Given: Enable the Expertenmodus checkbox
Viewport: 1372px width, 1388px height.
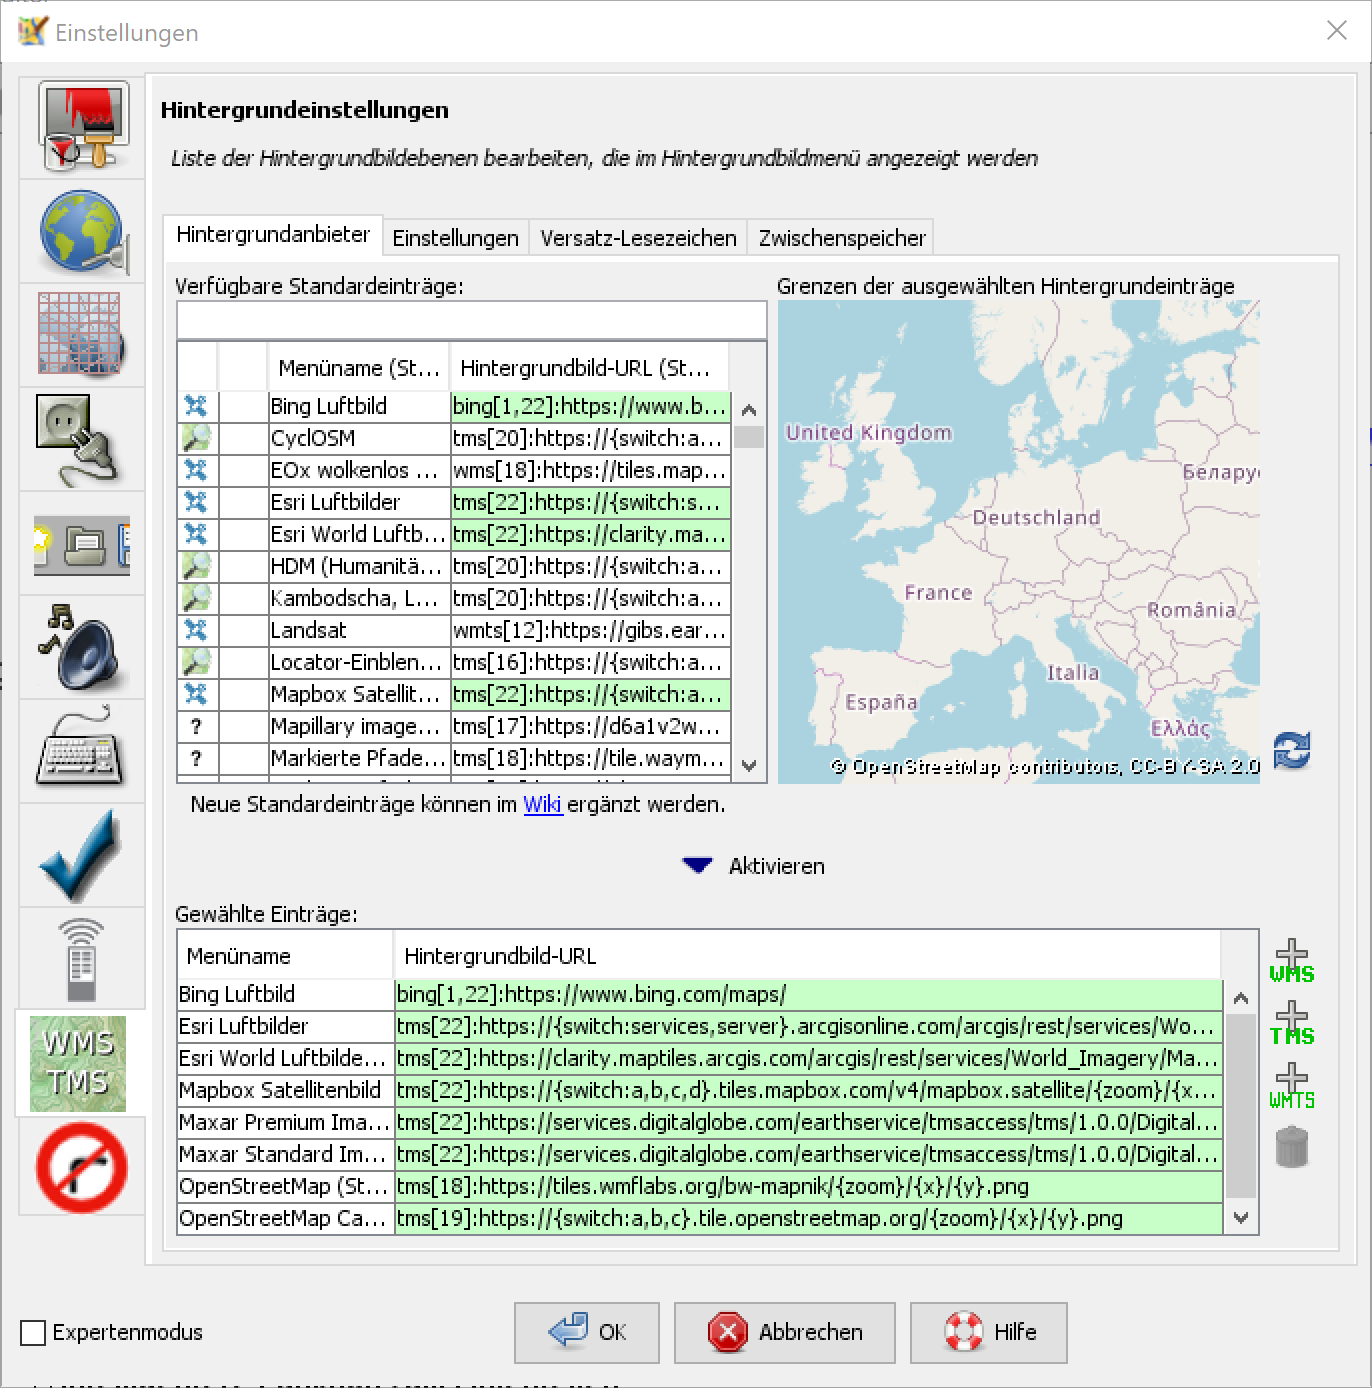Looking at the screenshot, I should click(x=33, y=1332).
